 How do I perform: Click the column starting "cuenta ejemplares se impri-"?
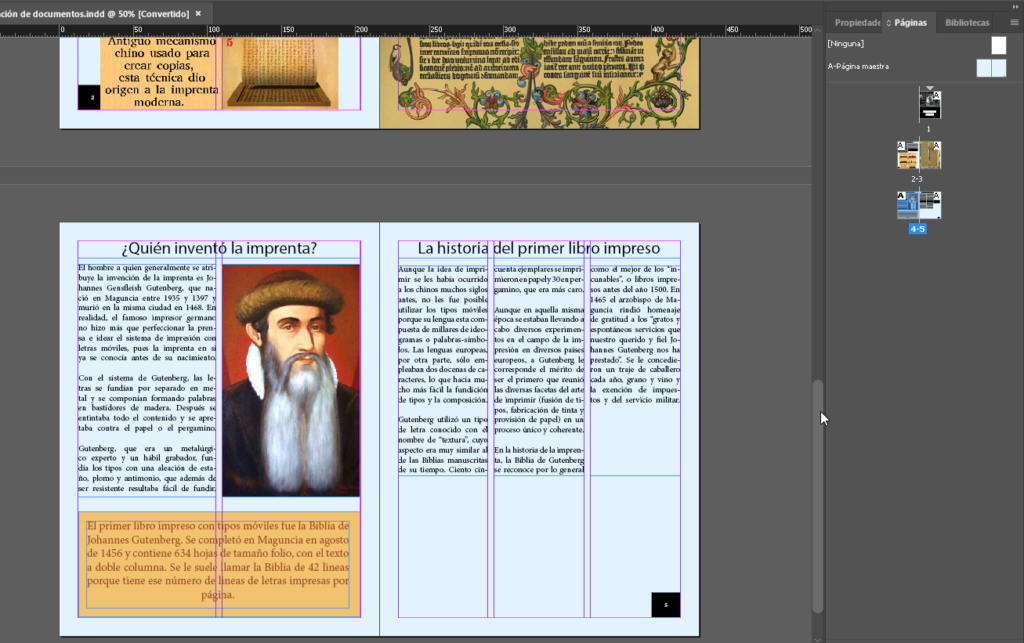point(539,369)
